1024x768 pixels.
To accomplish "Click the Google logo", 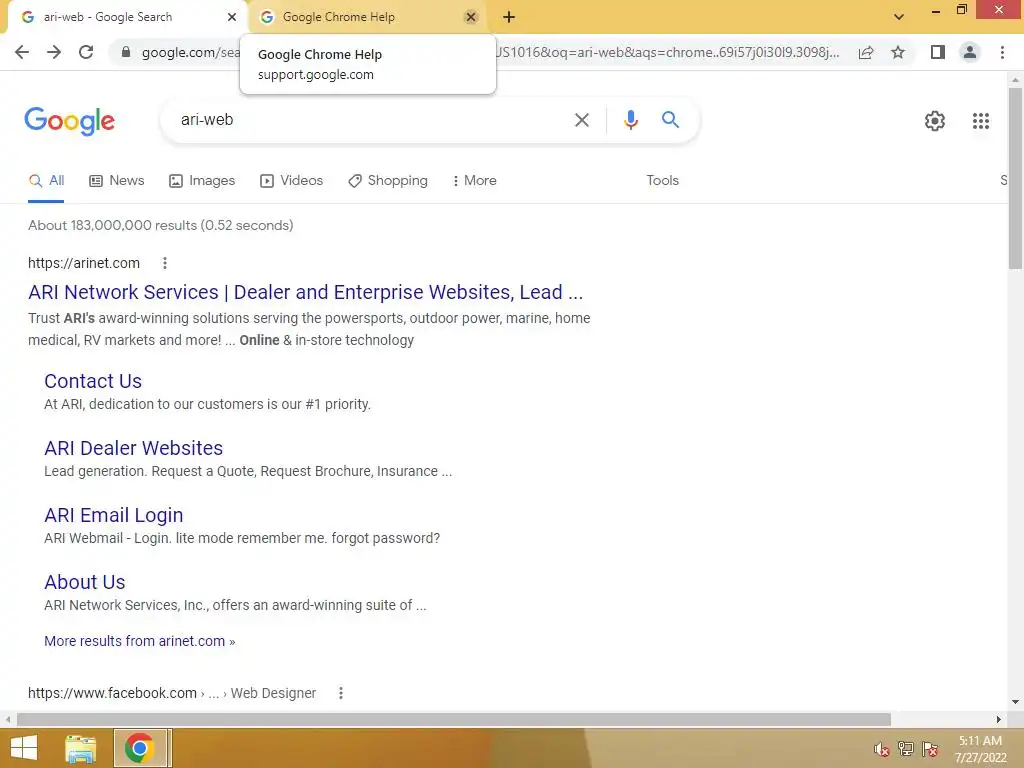I will click(x=70, y=121).
